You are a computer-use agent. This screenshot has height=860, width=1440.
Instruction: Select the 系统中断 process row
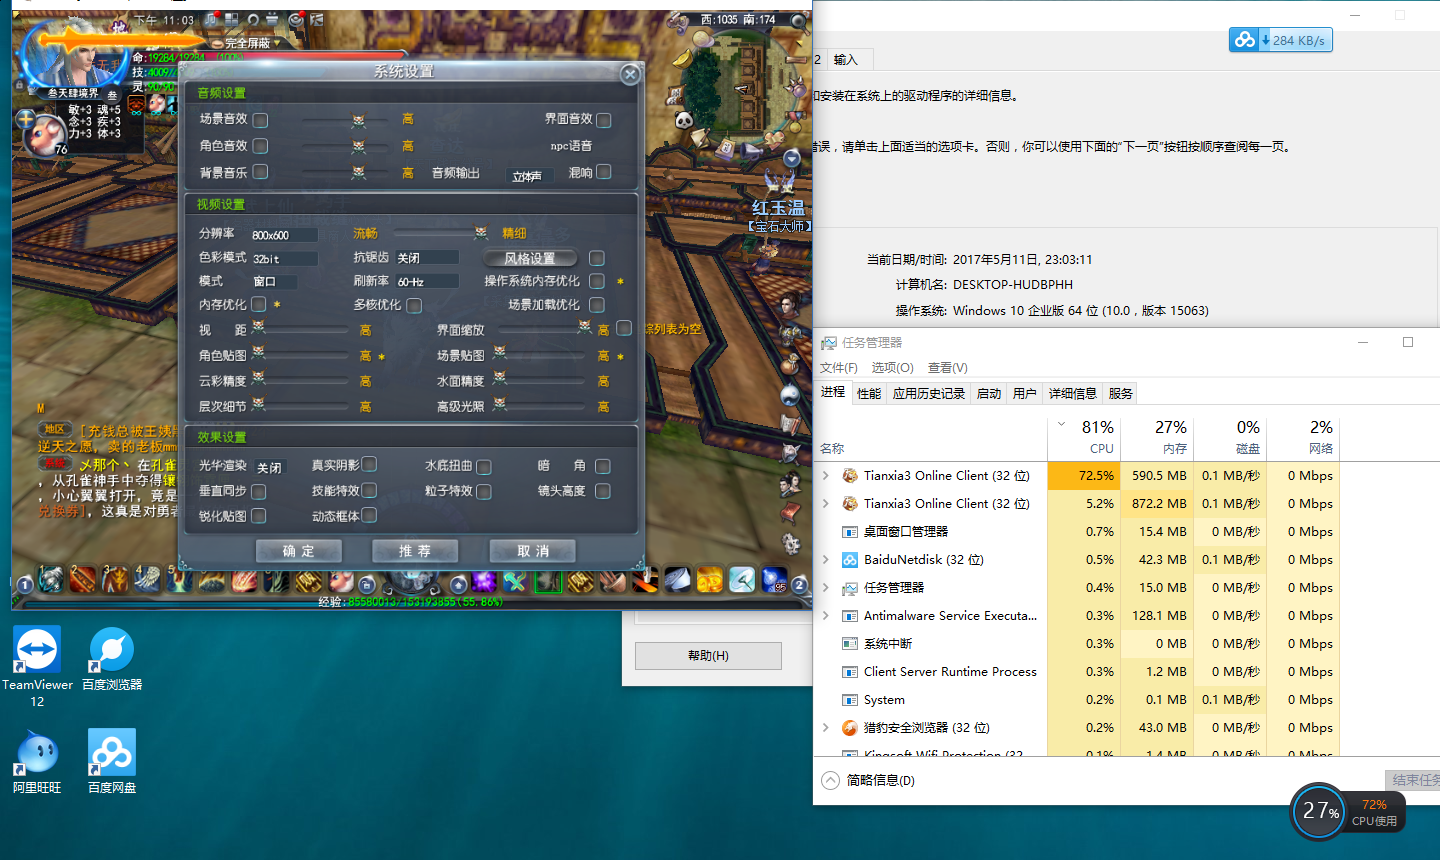[x=1077, y=644]
